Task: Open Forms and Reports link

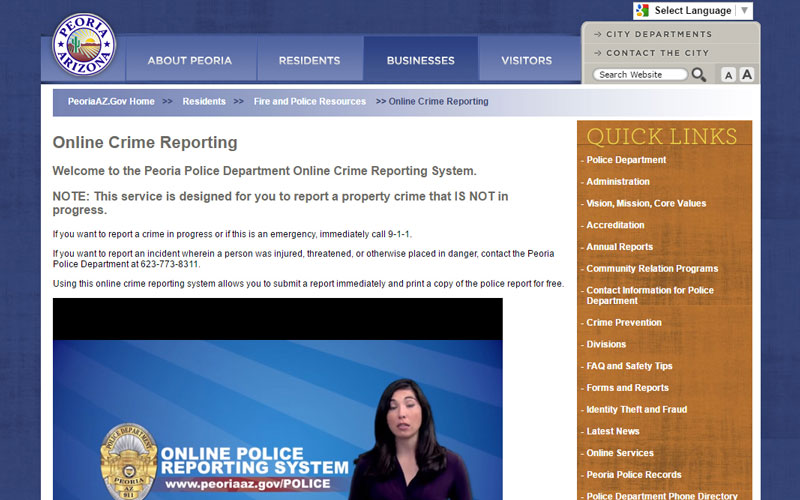Action: (x=628, y=388)
